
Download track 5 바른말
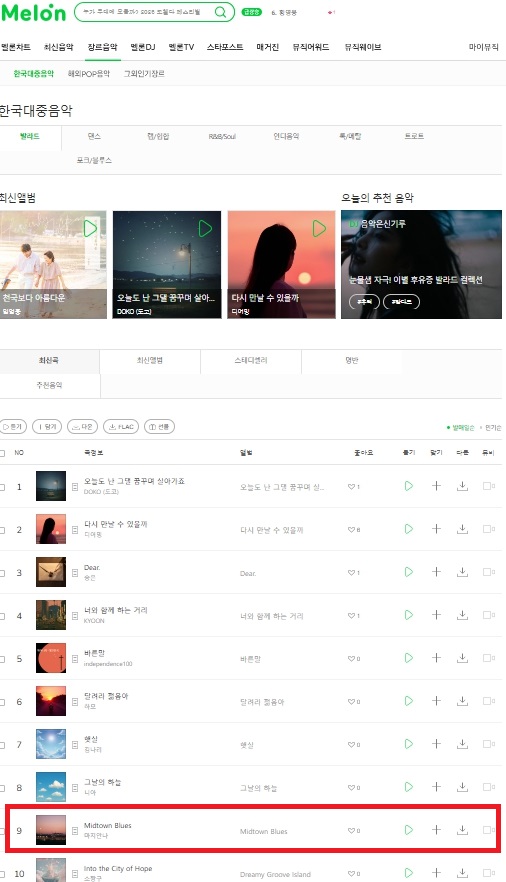pyautogui.click(x=462, y=658)
